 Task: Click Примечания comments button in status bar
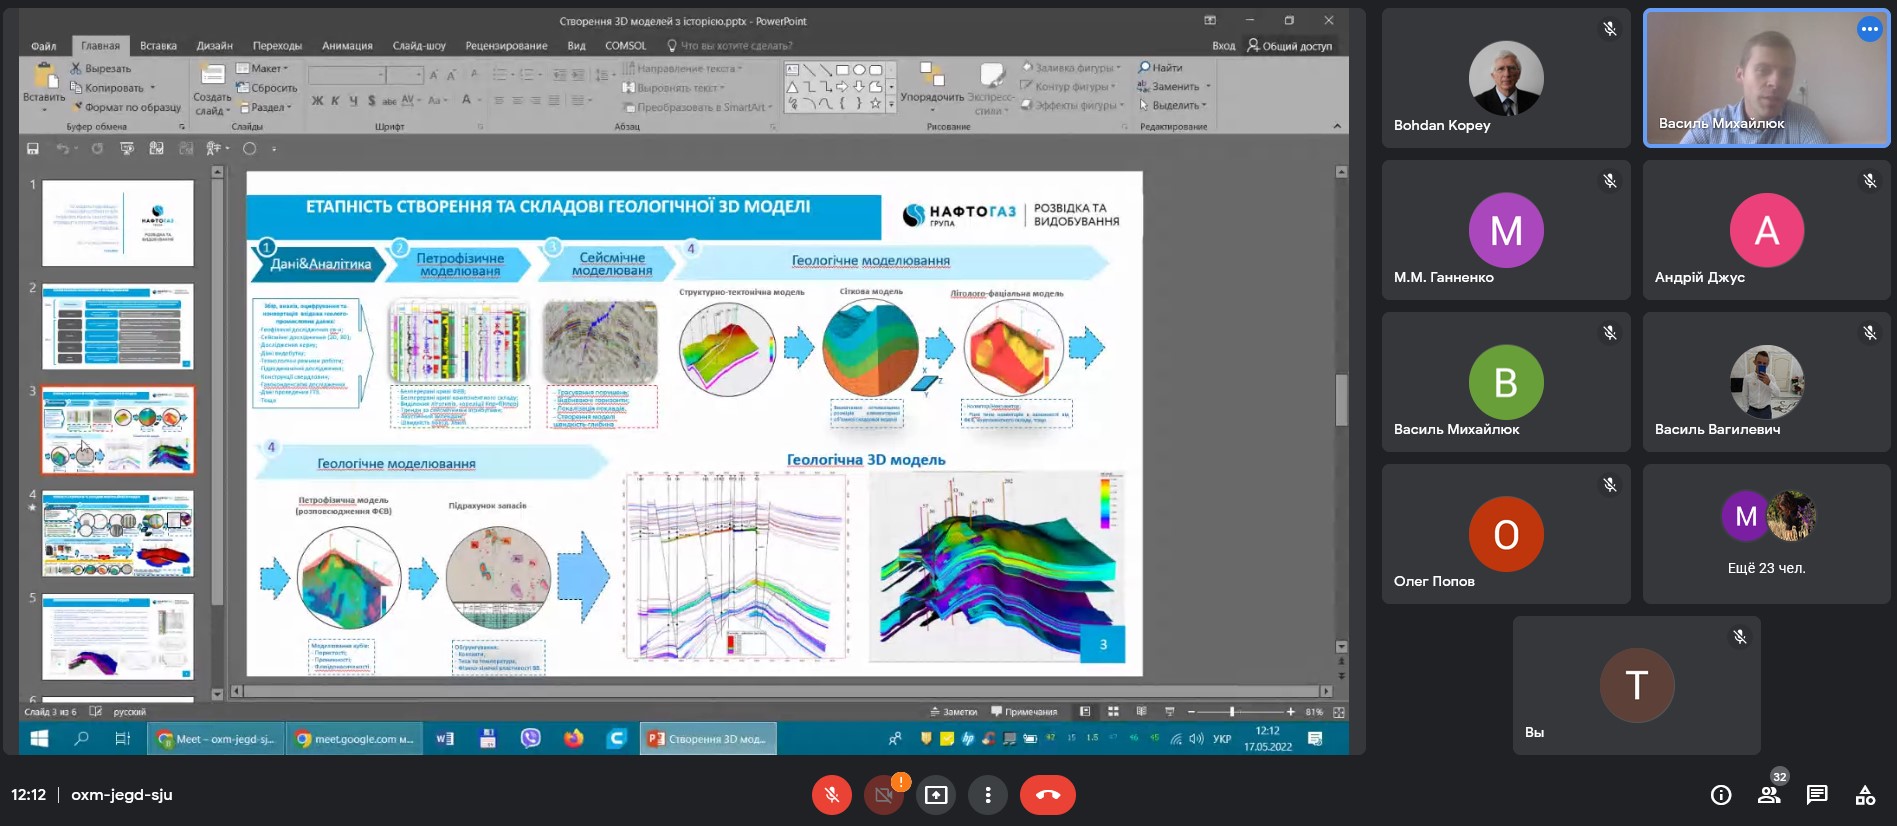[1024, 712]
